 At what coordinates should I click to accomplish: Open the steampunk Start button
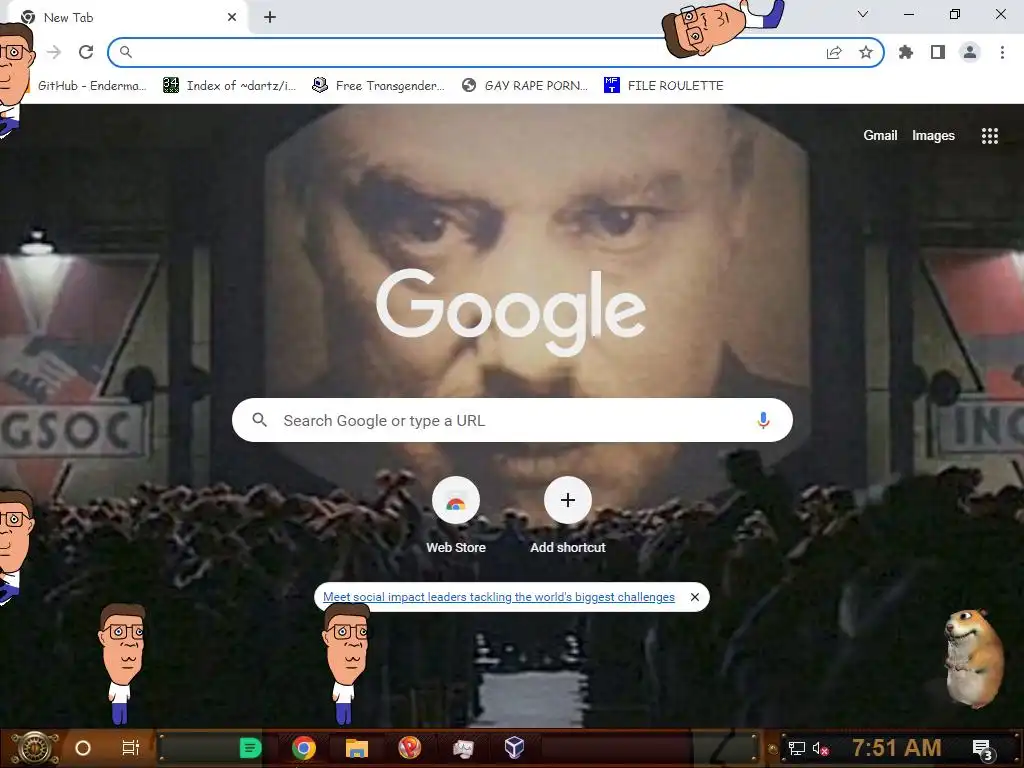click(x=36, y=748)
